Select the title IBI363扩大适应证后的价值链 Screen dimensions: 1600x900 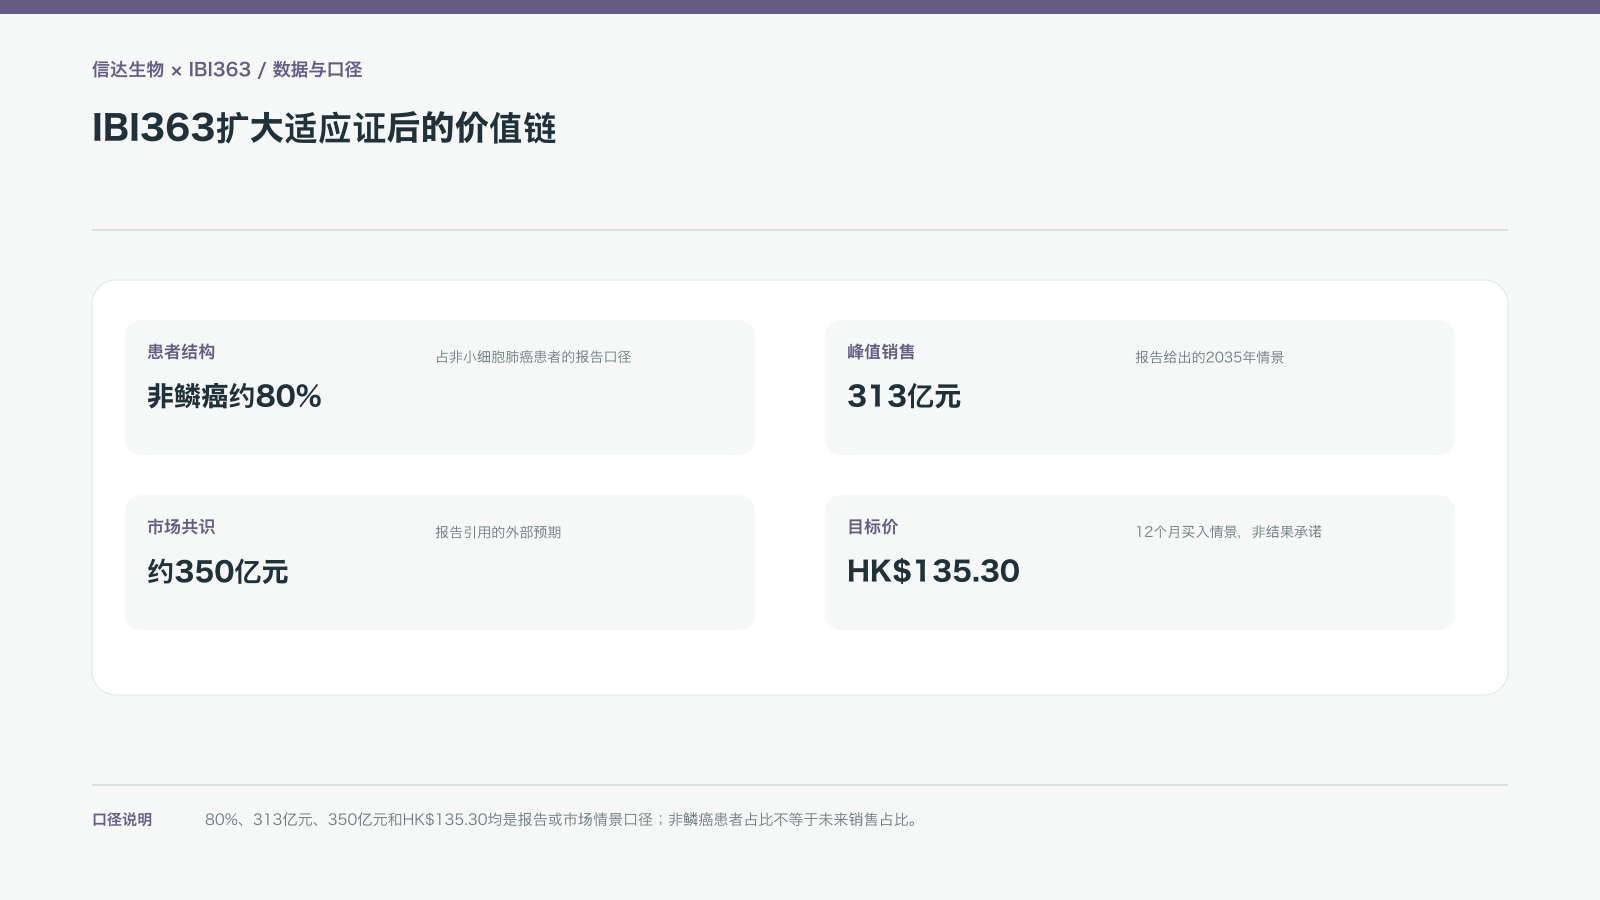tap(324, 128)
